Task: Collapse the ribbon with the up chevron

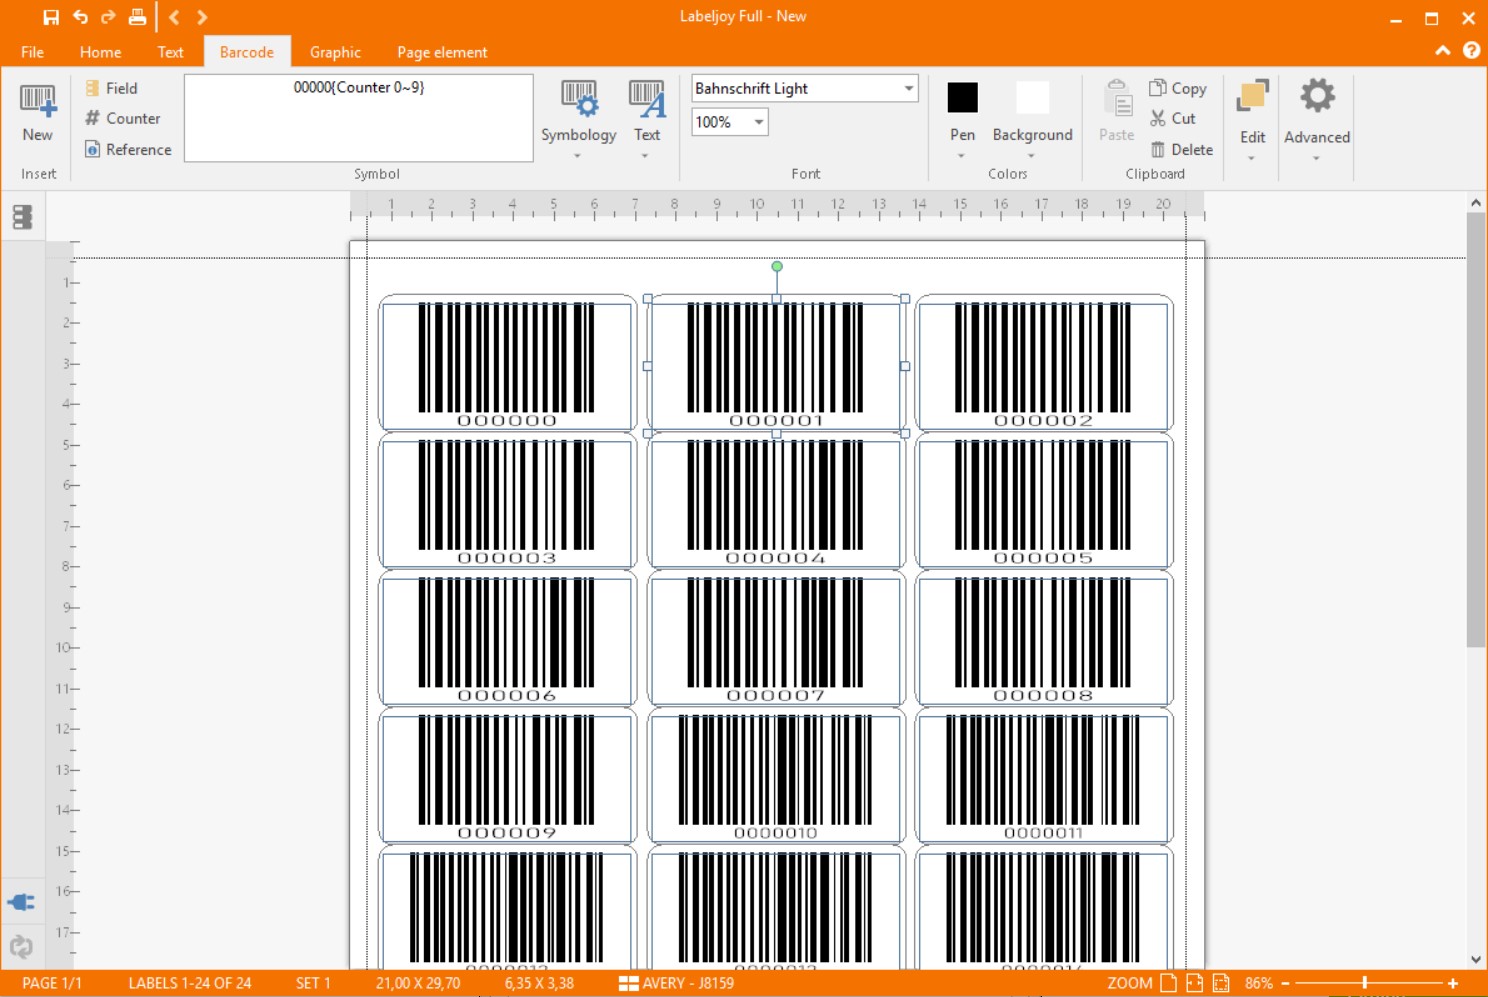Action: coord(1442,50)
